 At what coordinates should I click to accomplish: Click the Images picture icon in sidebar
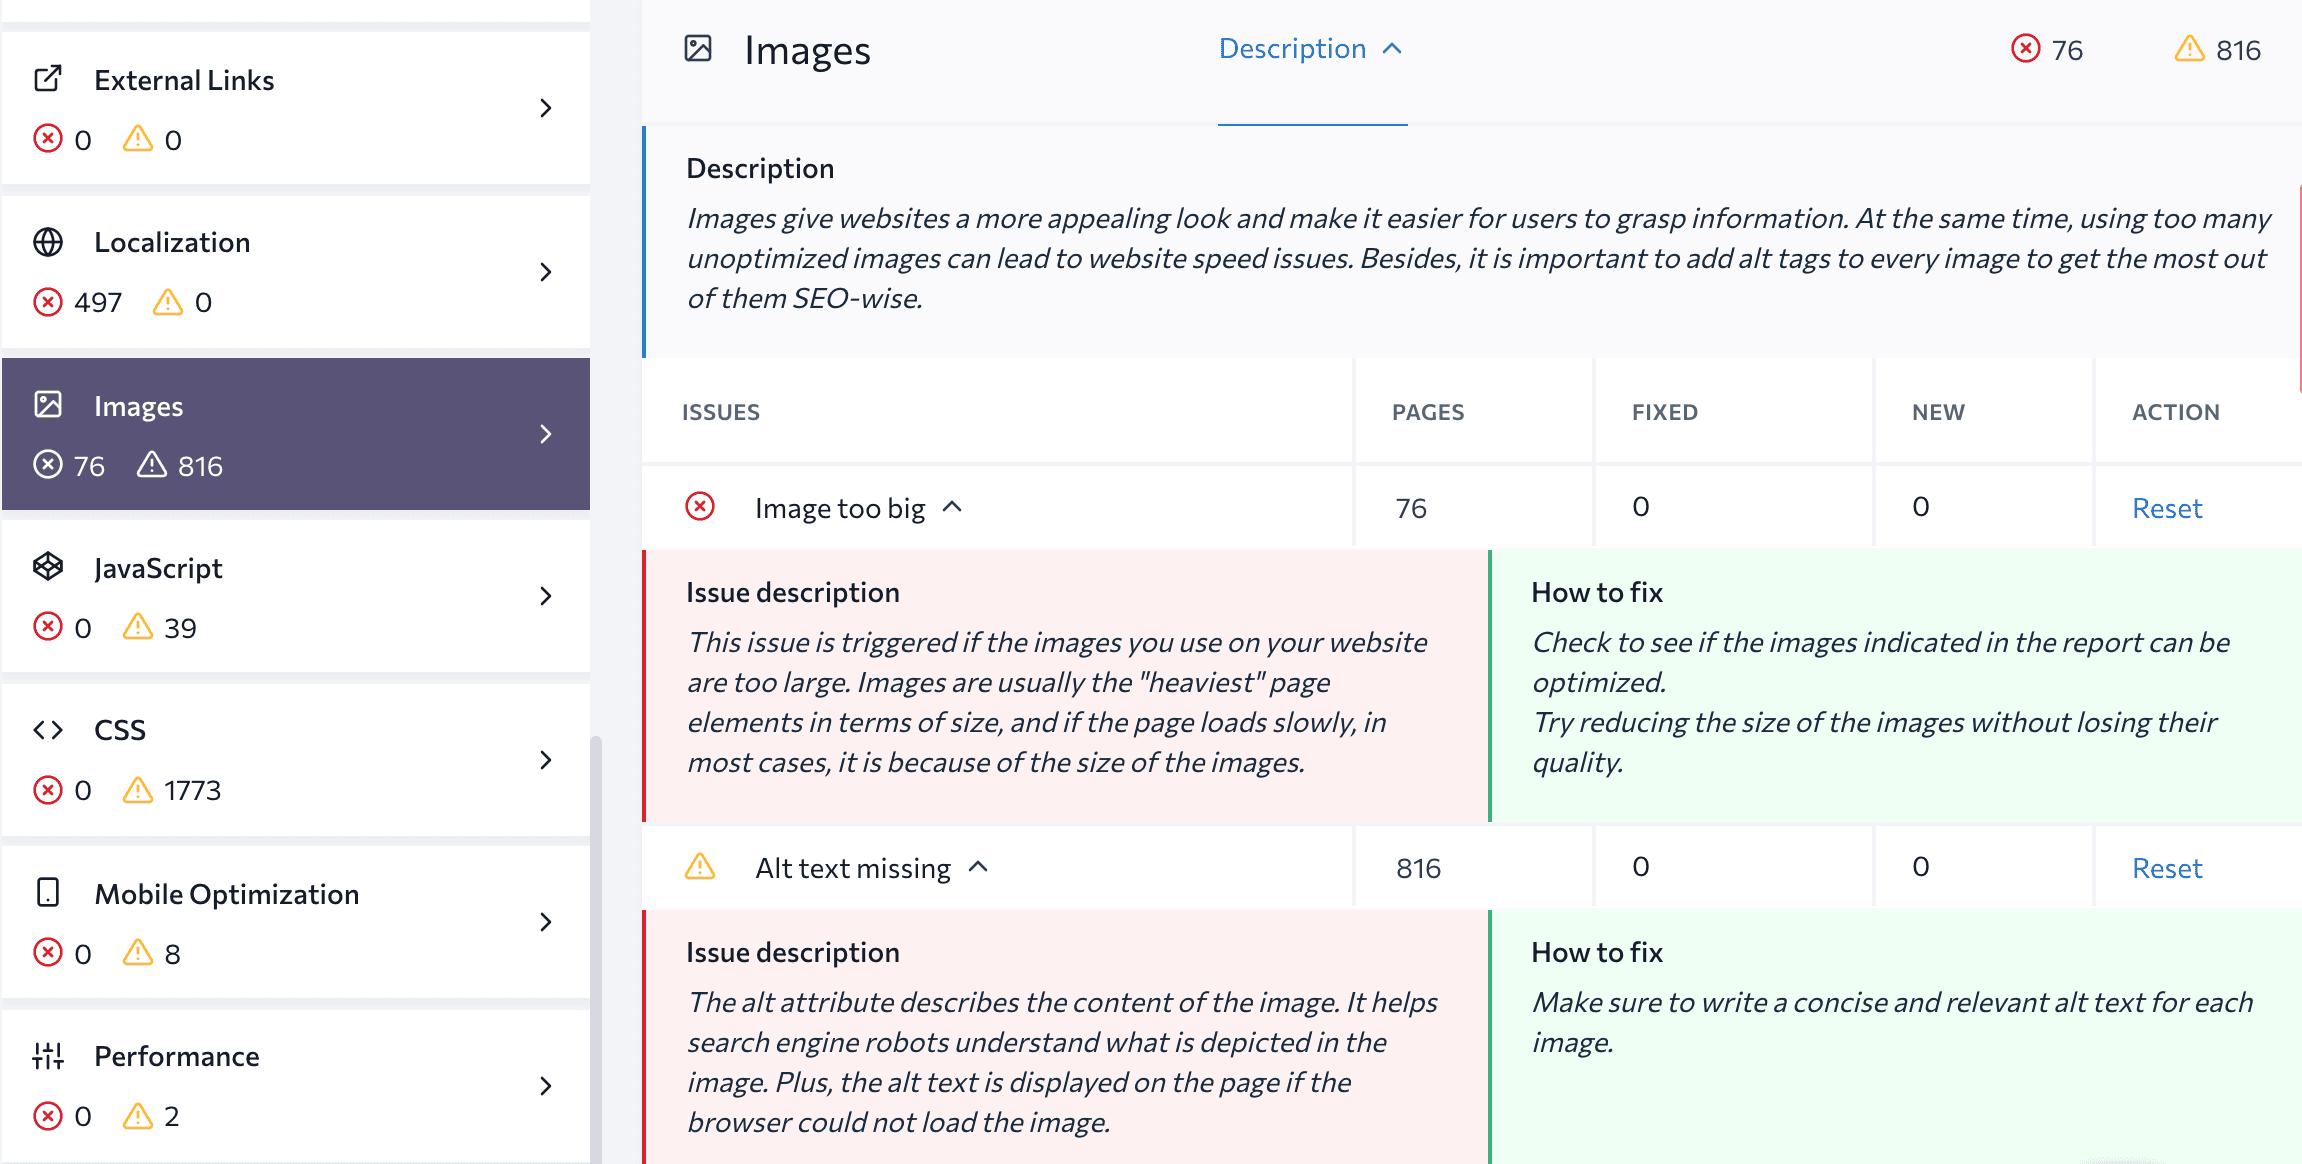48,404
